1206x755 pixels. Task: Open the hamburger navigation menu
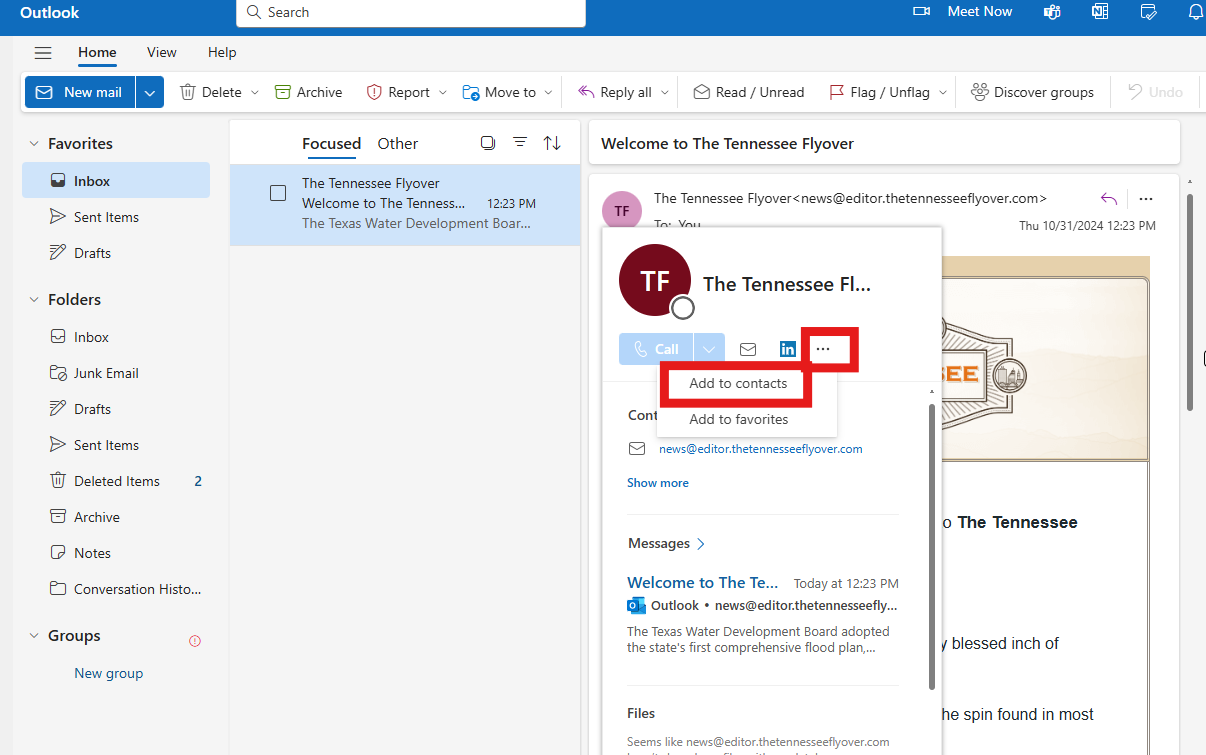click(x=43, y=53)
